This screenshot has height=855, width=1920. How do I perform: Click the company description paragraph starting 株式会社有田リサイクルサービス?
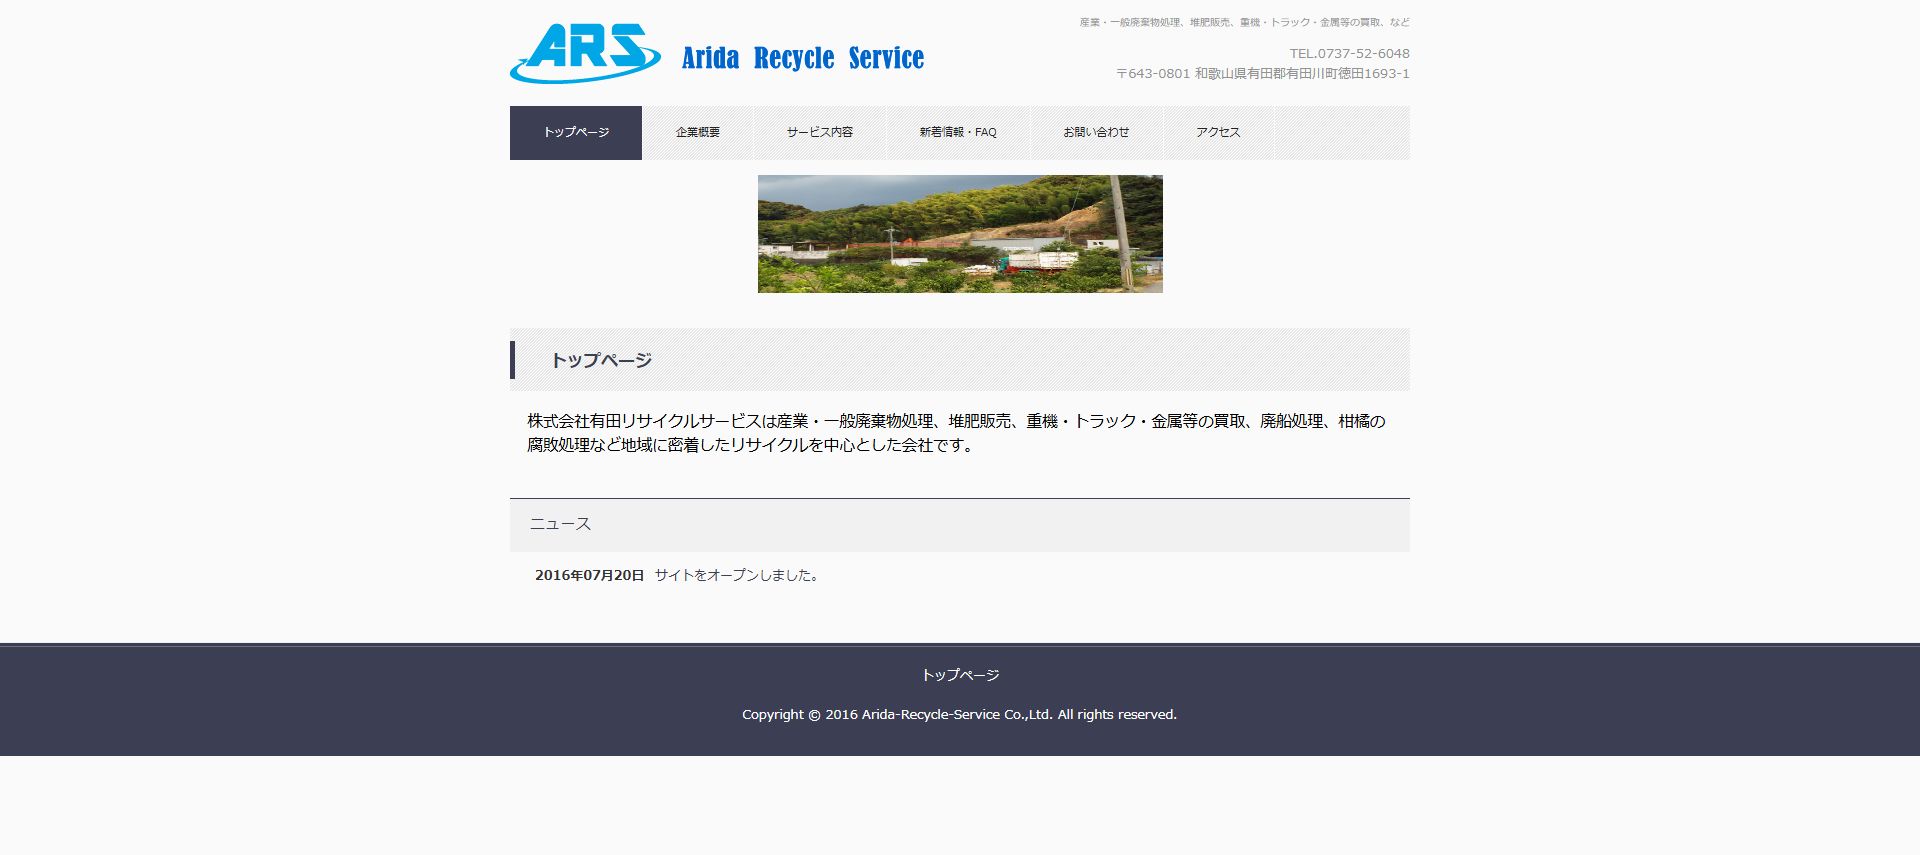[957, 433]
